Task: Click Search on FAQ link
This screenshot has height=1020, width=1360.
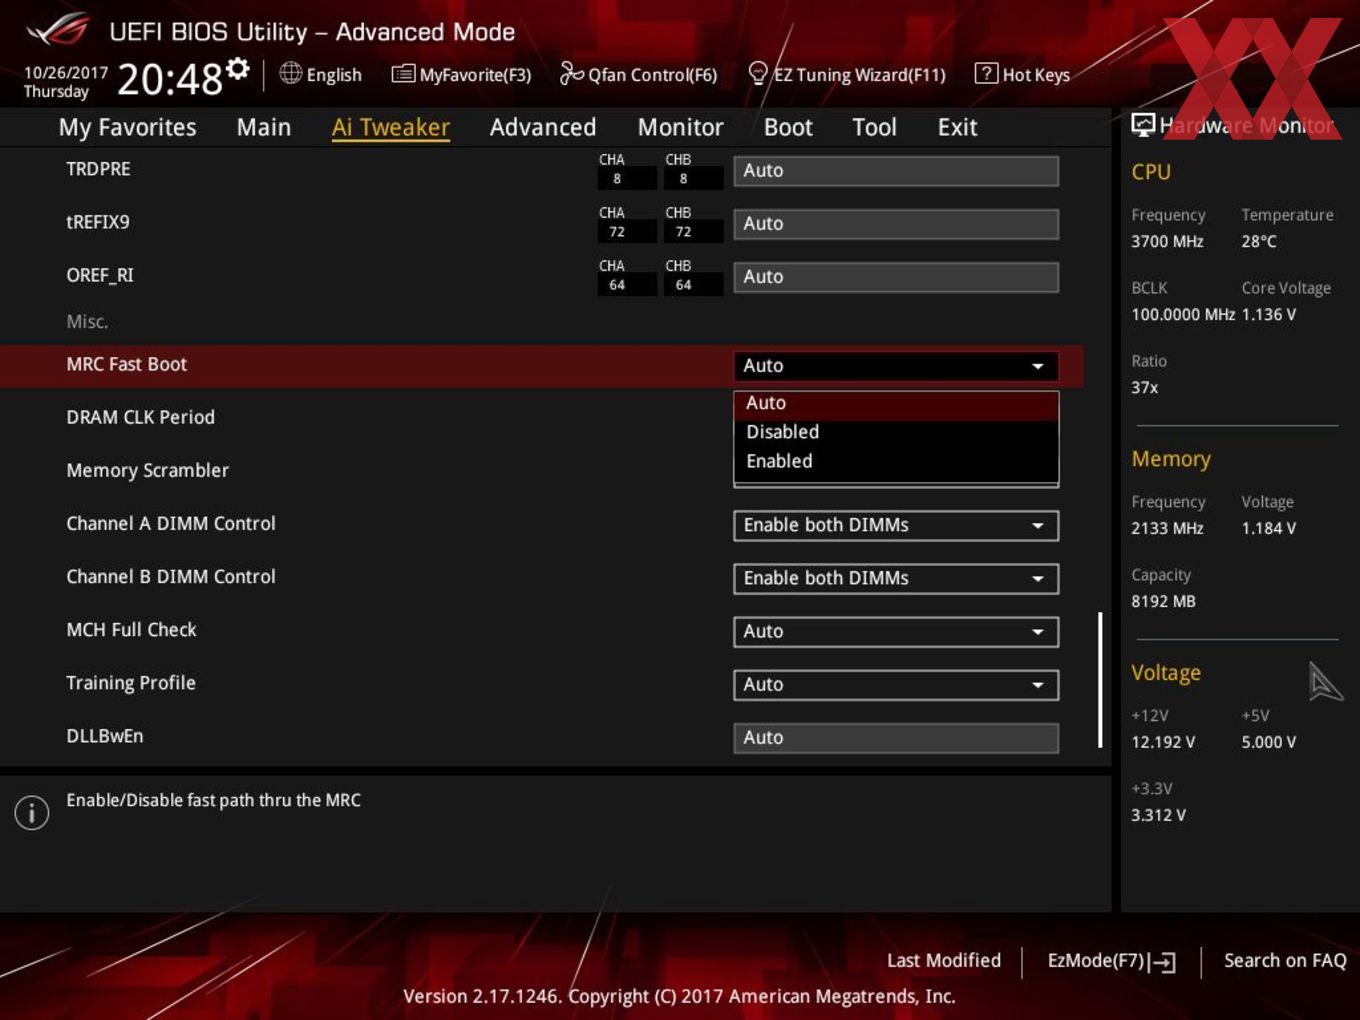Action: coord(1285,960)
